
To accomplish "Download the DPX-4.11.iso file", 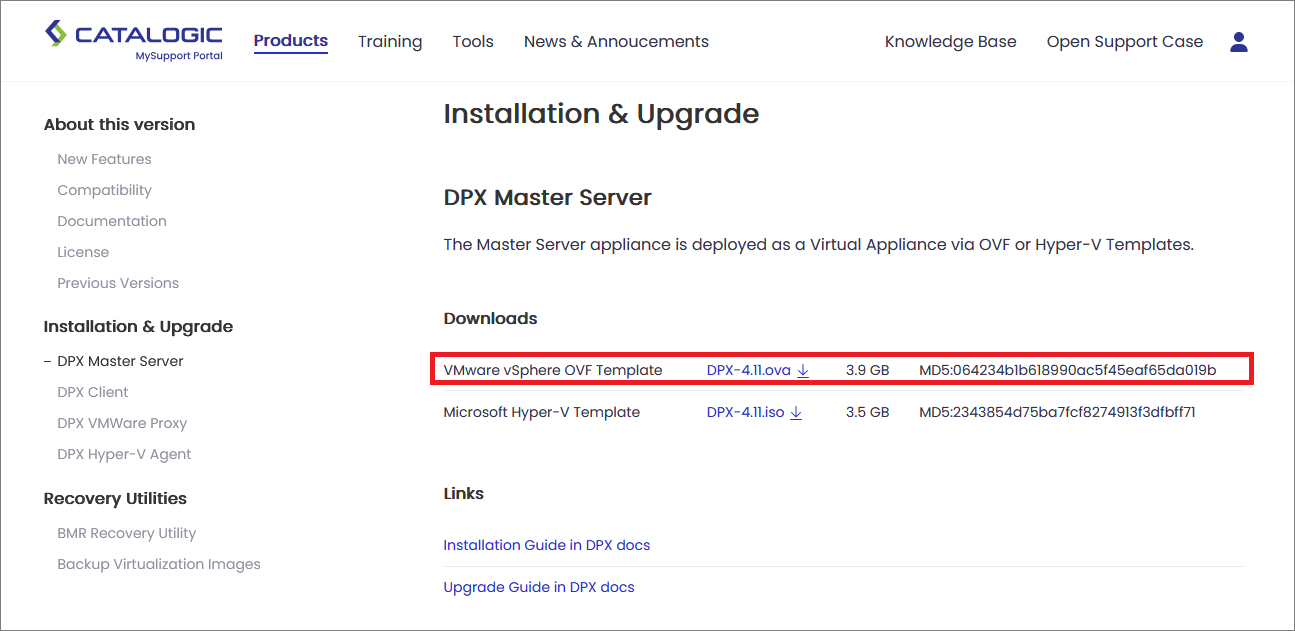I will (x=745, y=412).
